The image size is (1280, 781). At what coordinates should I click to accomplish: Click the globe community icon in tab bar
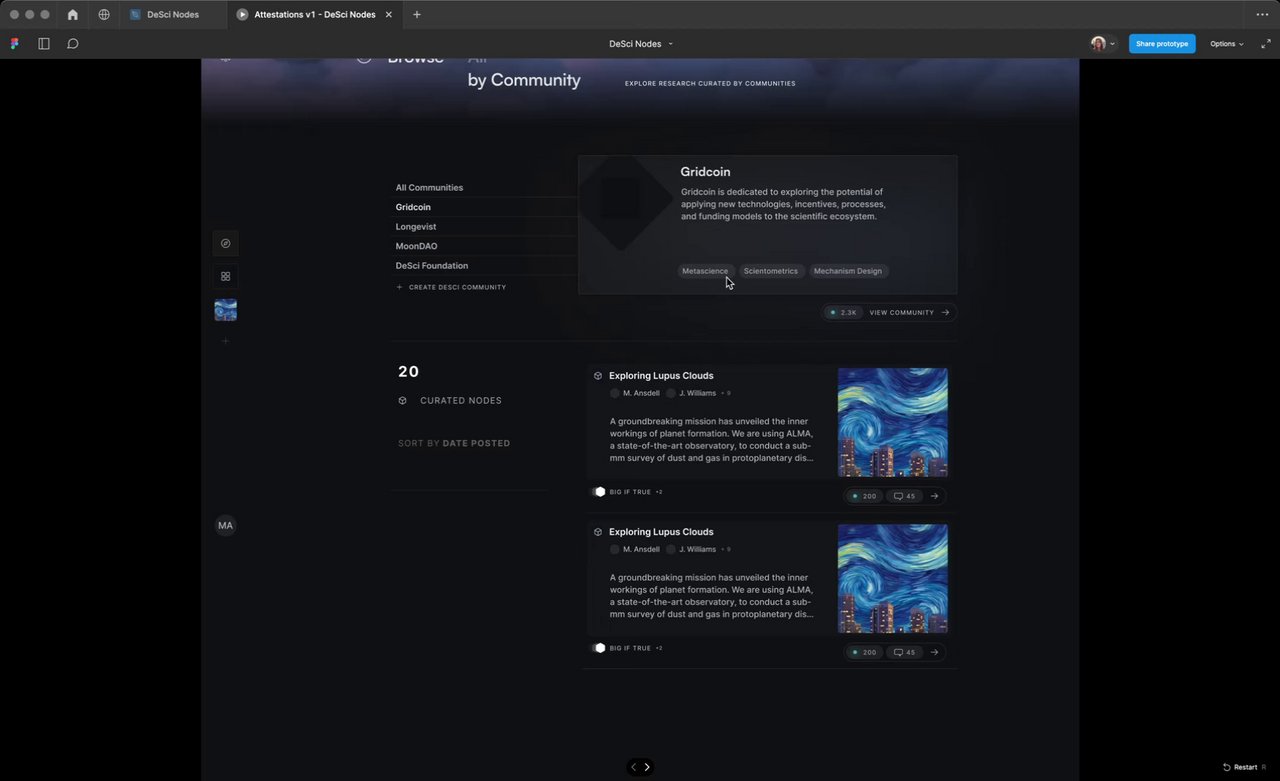[x=105, y=15]
